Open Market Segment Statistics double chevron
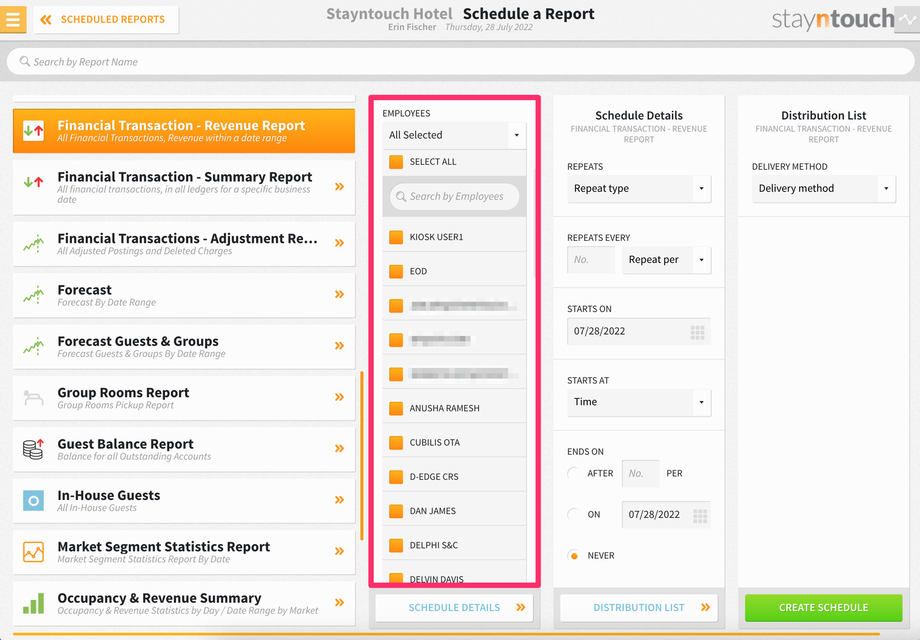The width and height of the screenshot is (920, 640). [x=339, y=551]
